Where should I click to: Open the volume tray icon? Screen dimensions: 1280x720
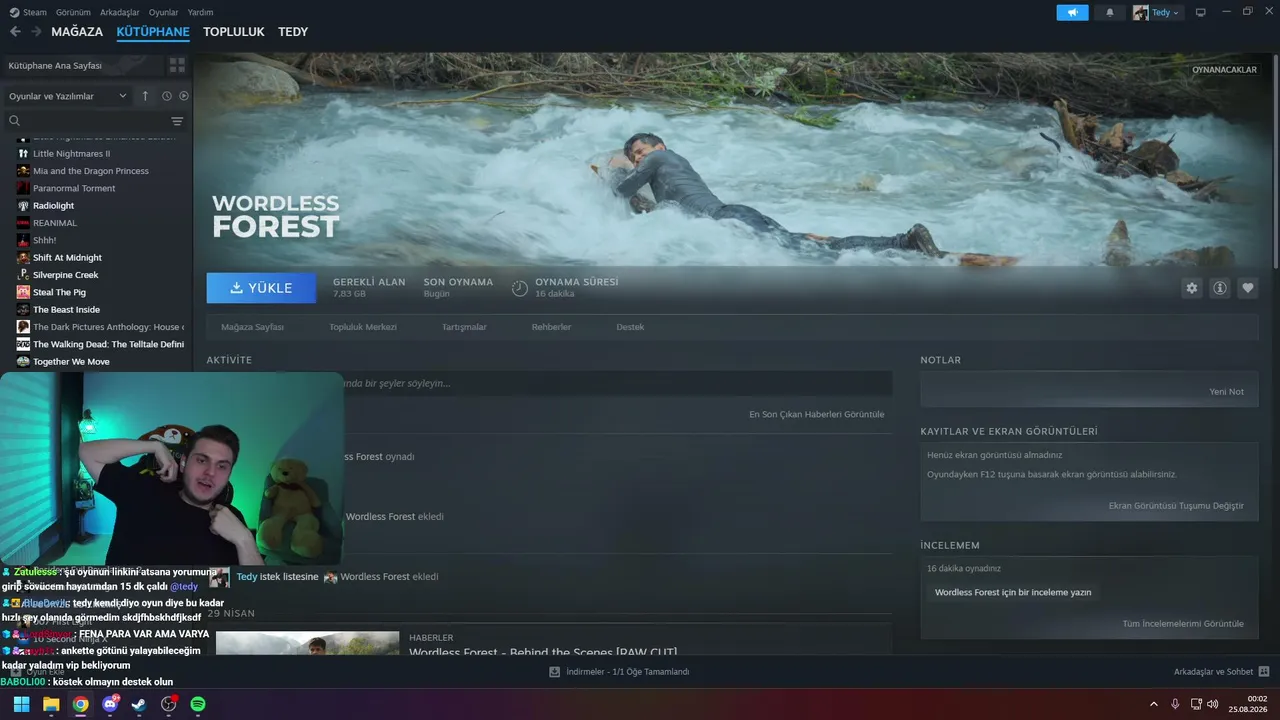(1212, 704)
